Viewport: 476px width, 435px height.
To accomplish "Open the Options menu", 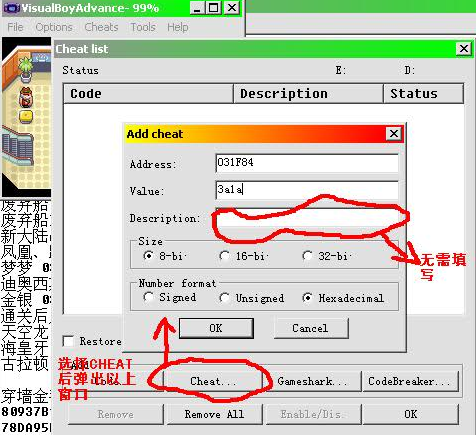I will (54, 27).
